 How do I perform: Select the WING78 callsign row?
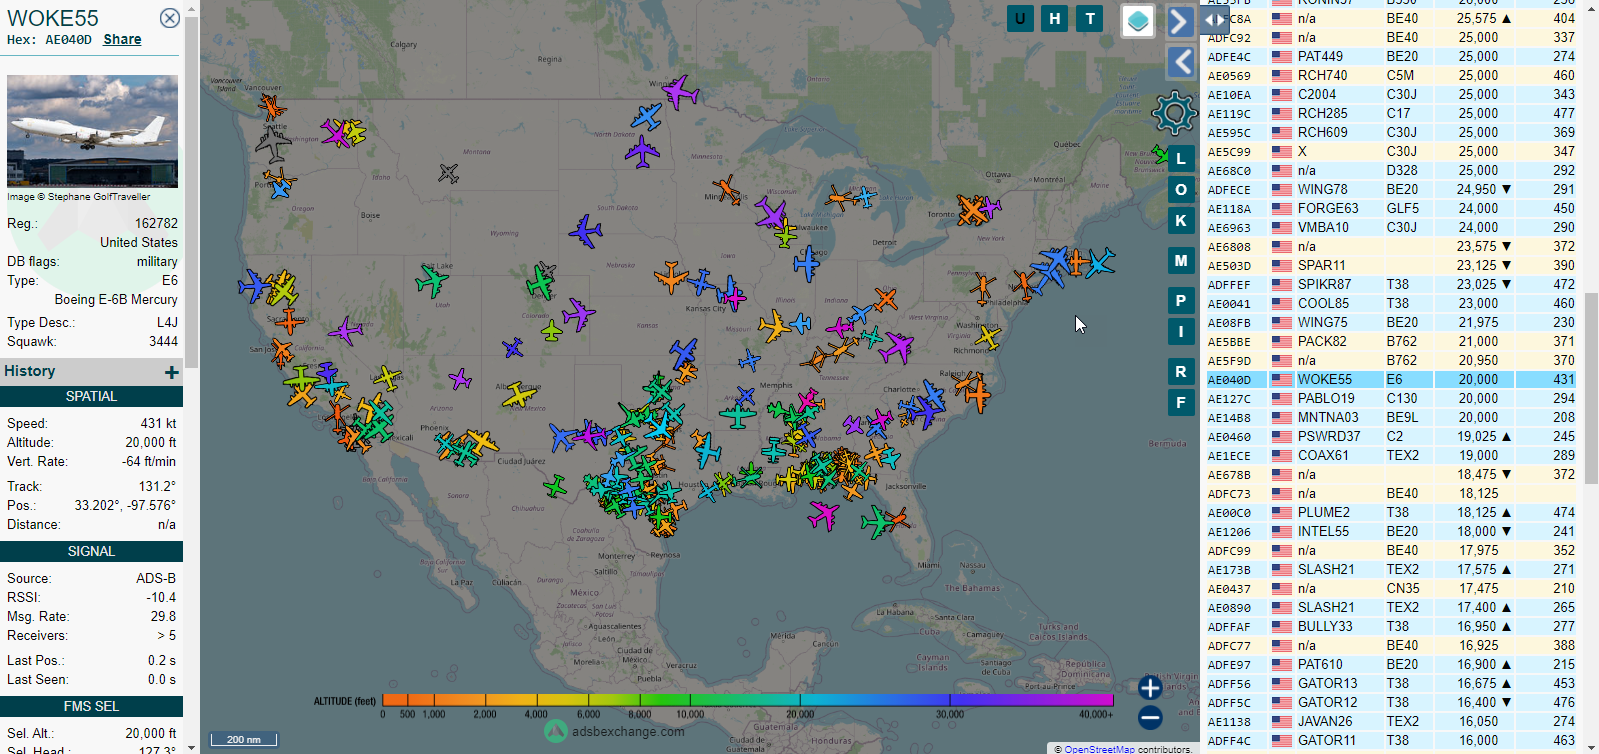tap(1391, 190)
